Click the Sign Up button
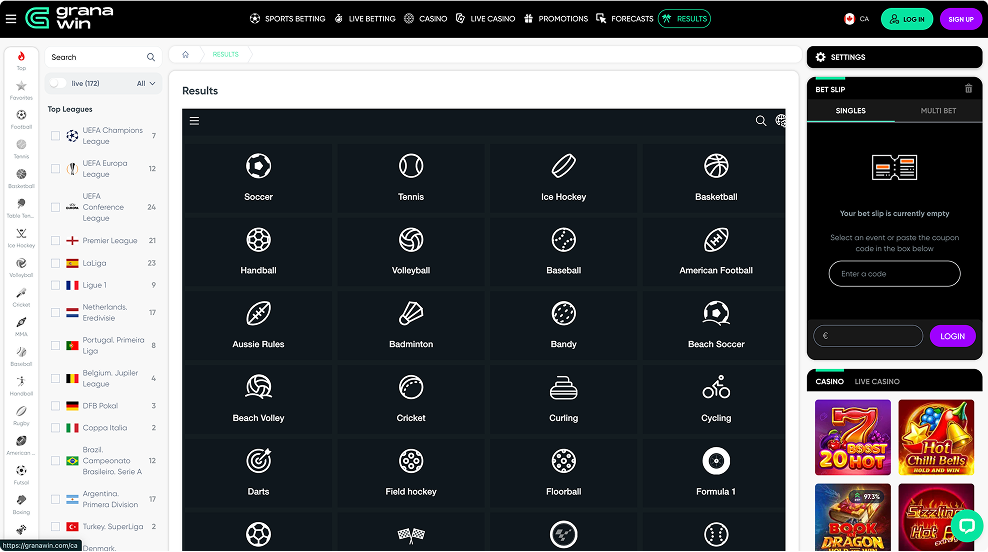This screenshot has width=988, height=552. coord(960,19)
